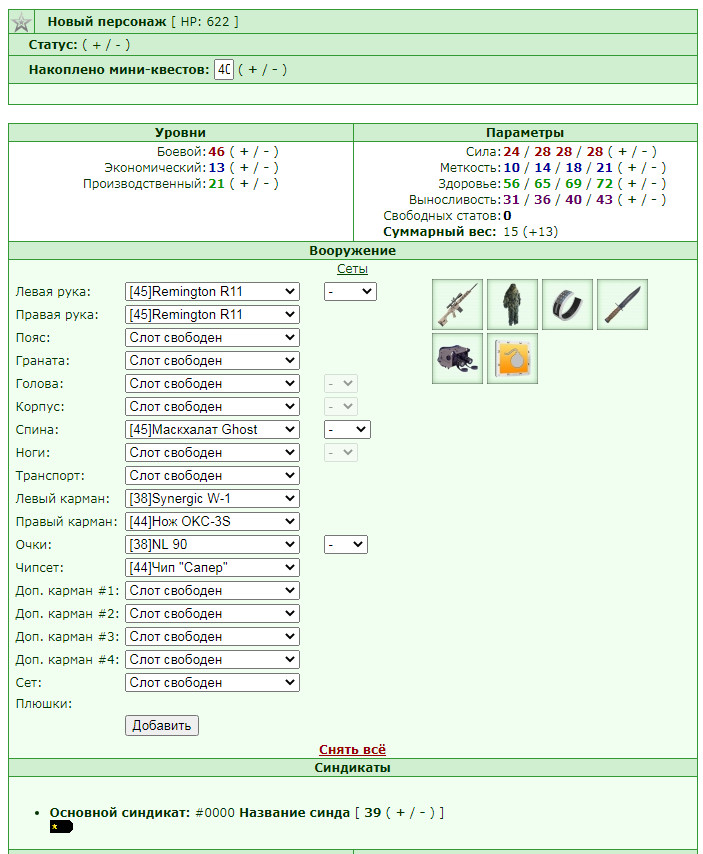This screenshot has height=854, width=703.
Task: Expand the Ноги slot dropdown
Action: click(x=212, y=453)
